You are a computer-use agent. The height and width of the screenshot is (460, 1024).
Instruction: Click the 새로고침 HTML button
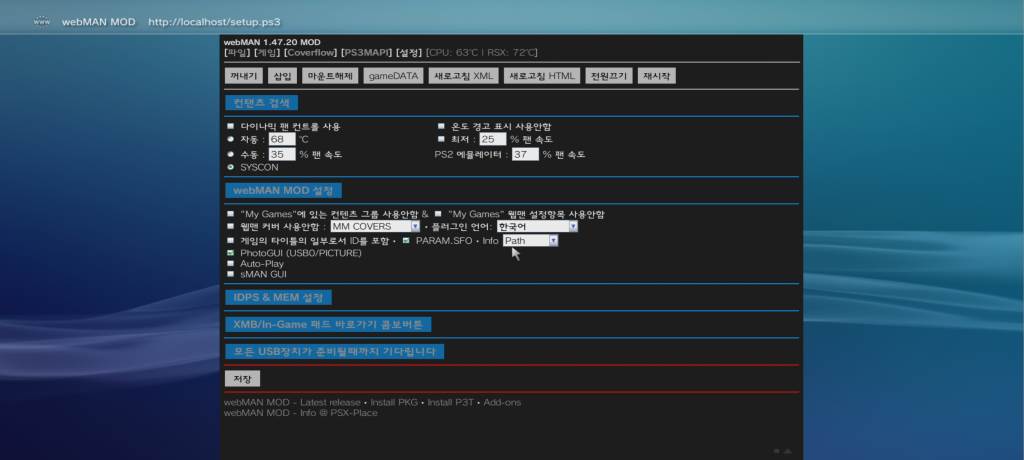pyautogui.click(x=542, y=76)
